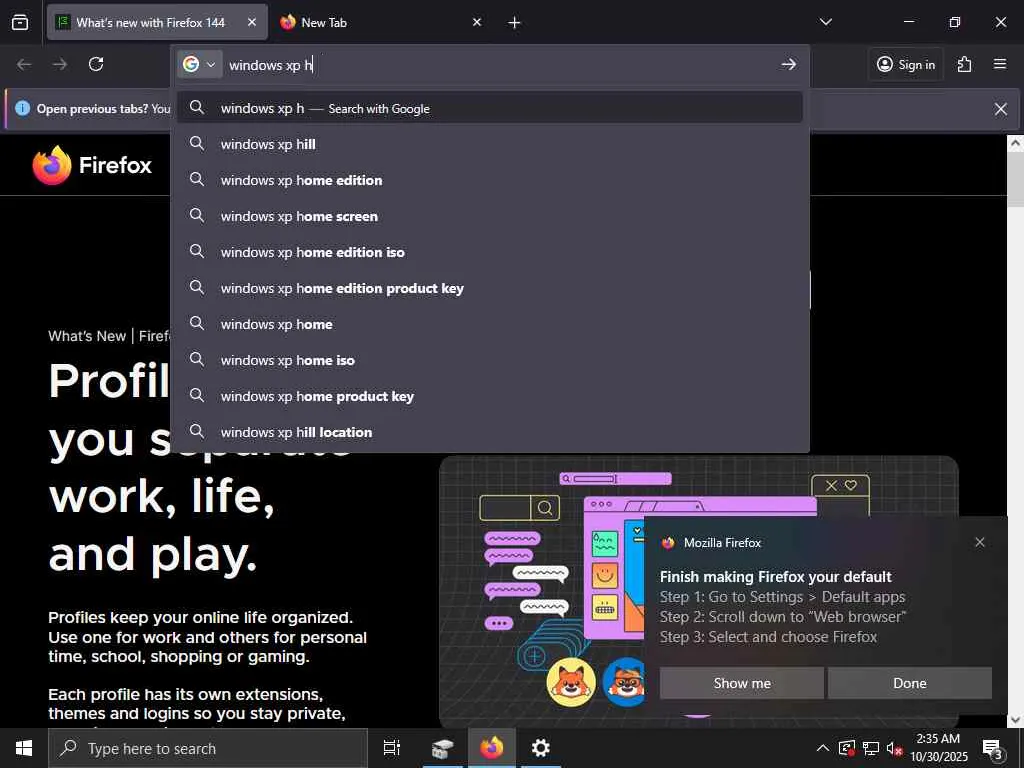The width and height of the screenshot is (1024, 768).
Task: Close the Mozilla Firefox notification popup
Action: 980,542
